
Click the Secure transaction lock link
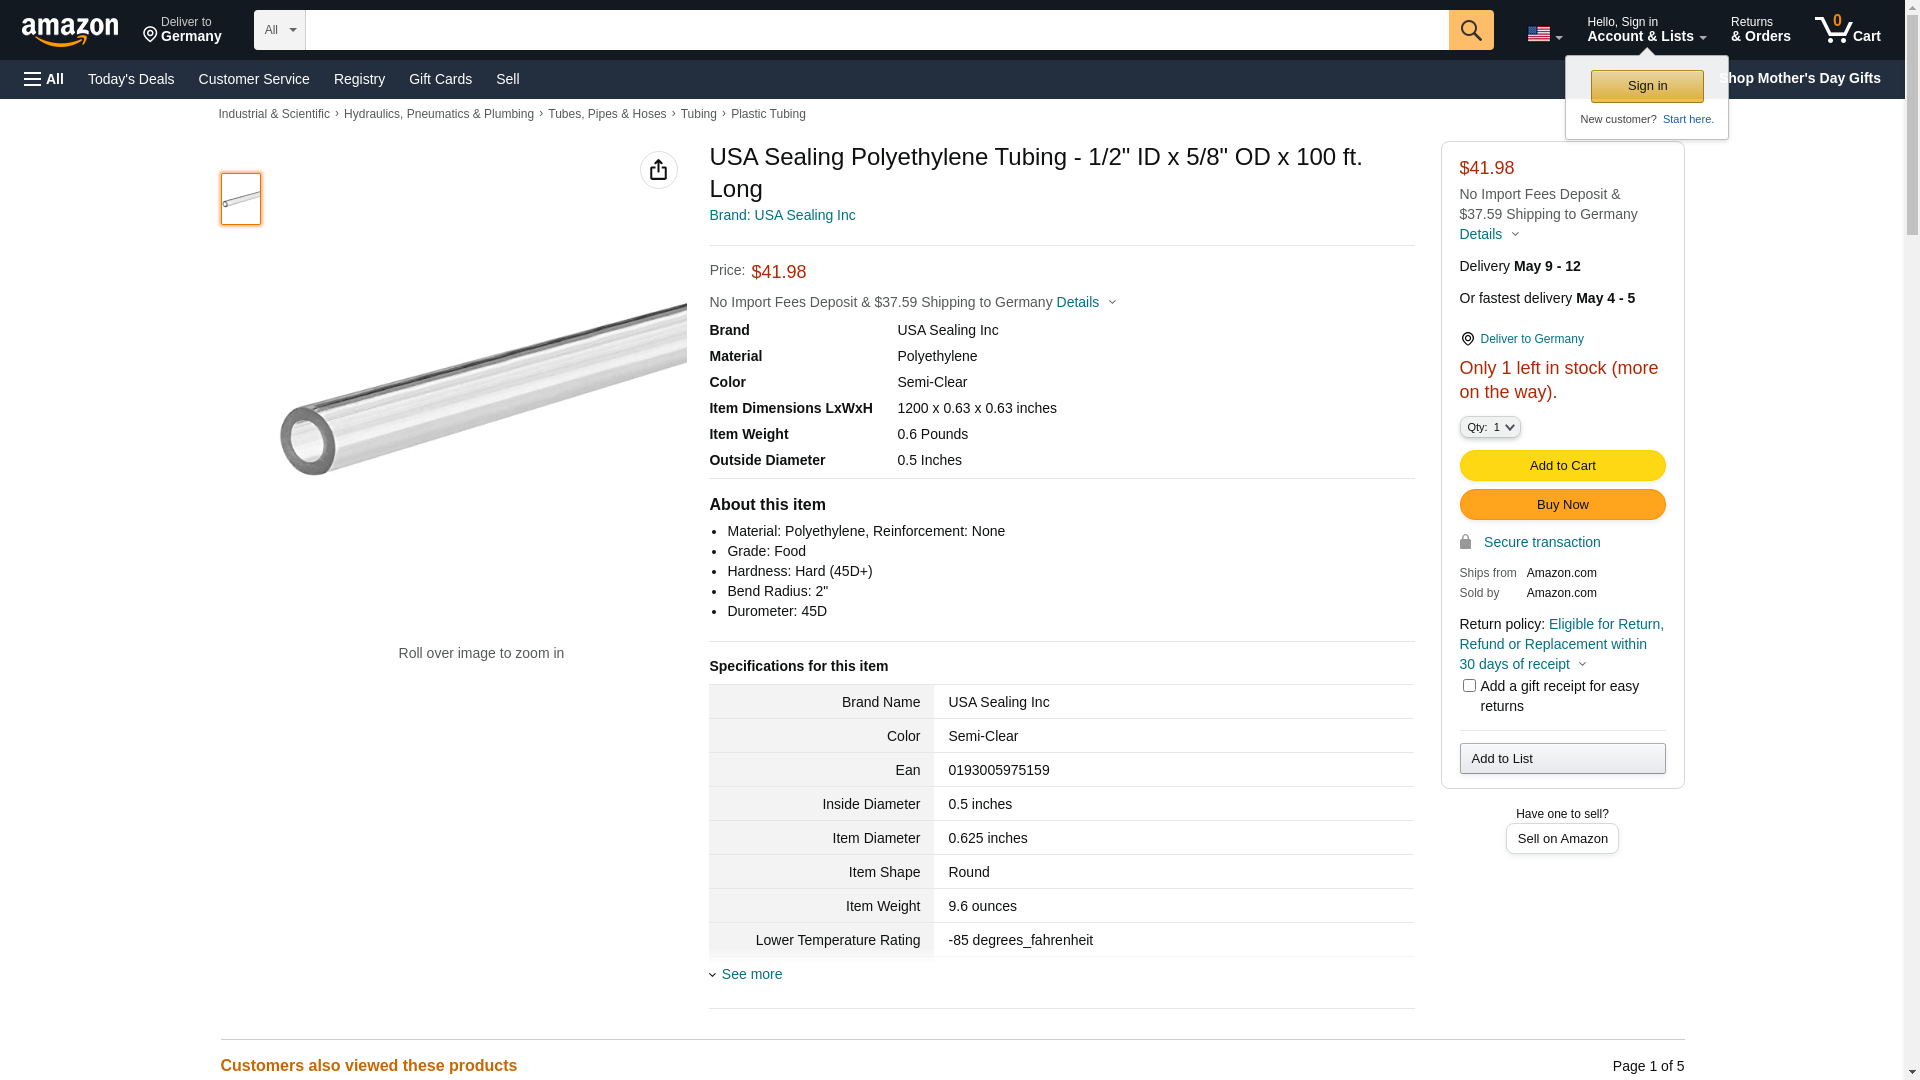point(1541,542)
